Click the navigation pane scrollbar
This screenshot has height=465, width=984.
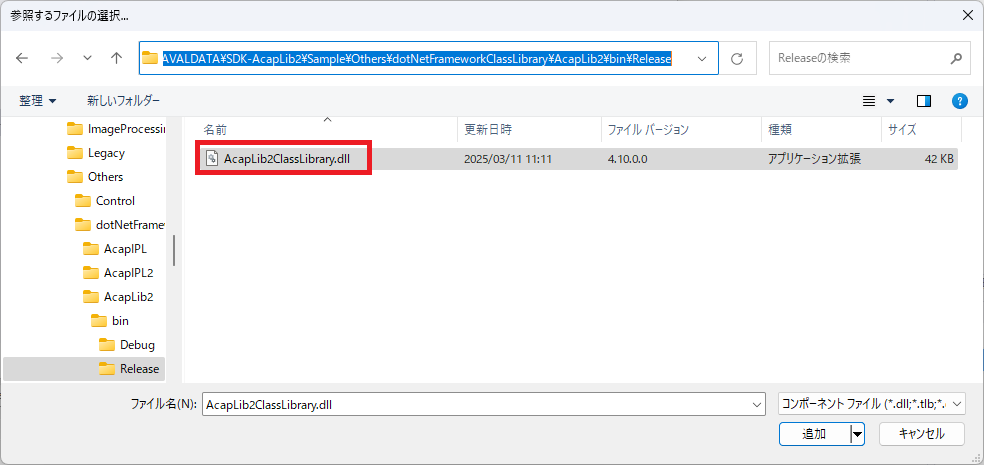point(174,251)
